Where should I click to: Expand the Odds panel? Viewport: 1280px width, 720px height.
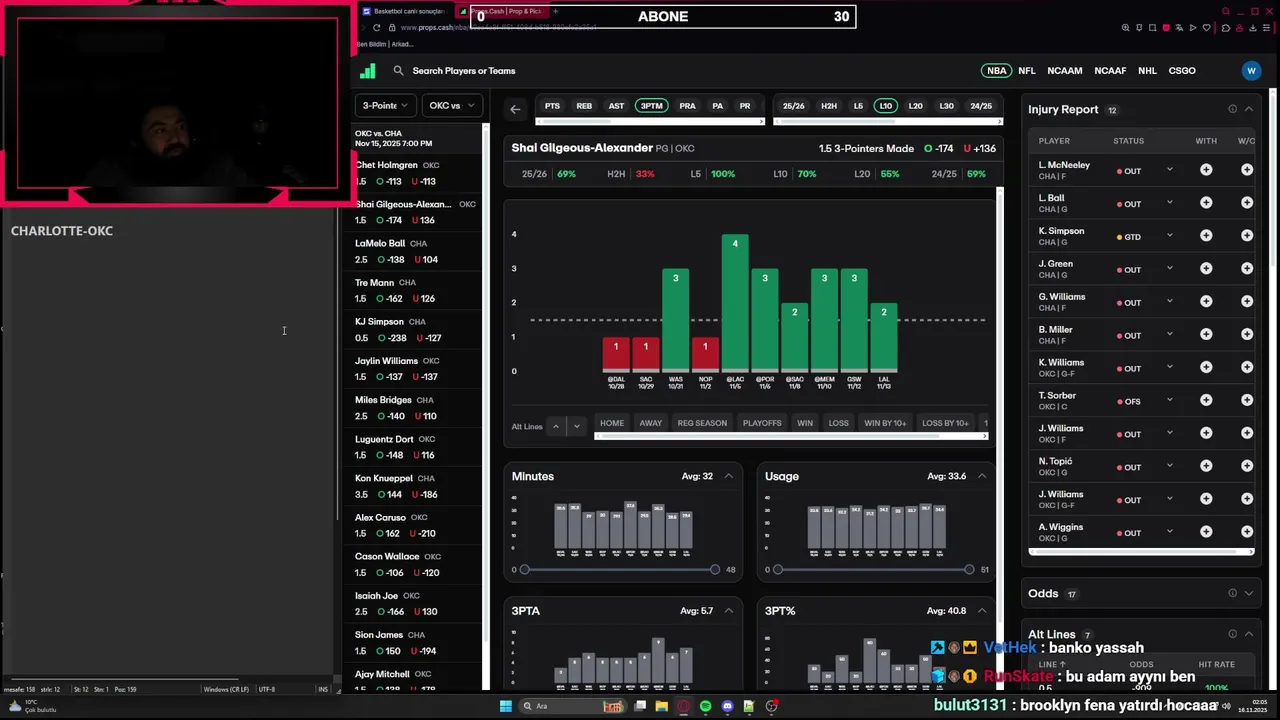click(1248, 593)
